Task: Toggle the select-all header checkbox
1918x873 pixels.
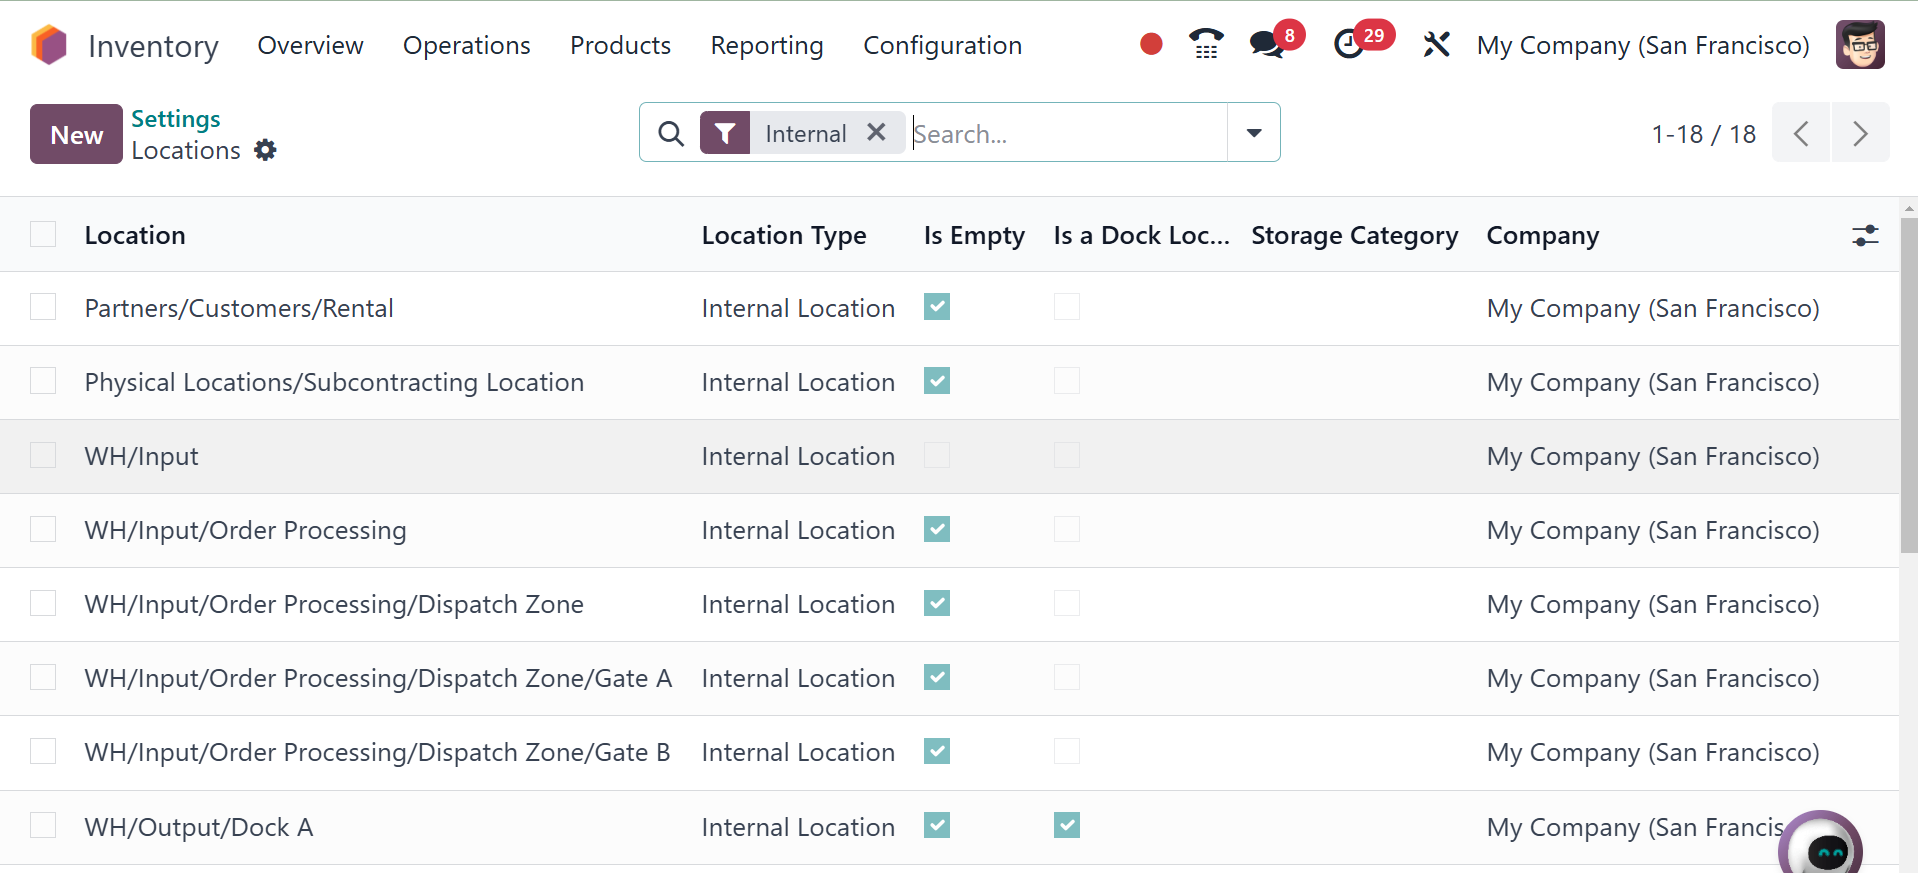Action: [x=43, y=234]
